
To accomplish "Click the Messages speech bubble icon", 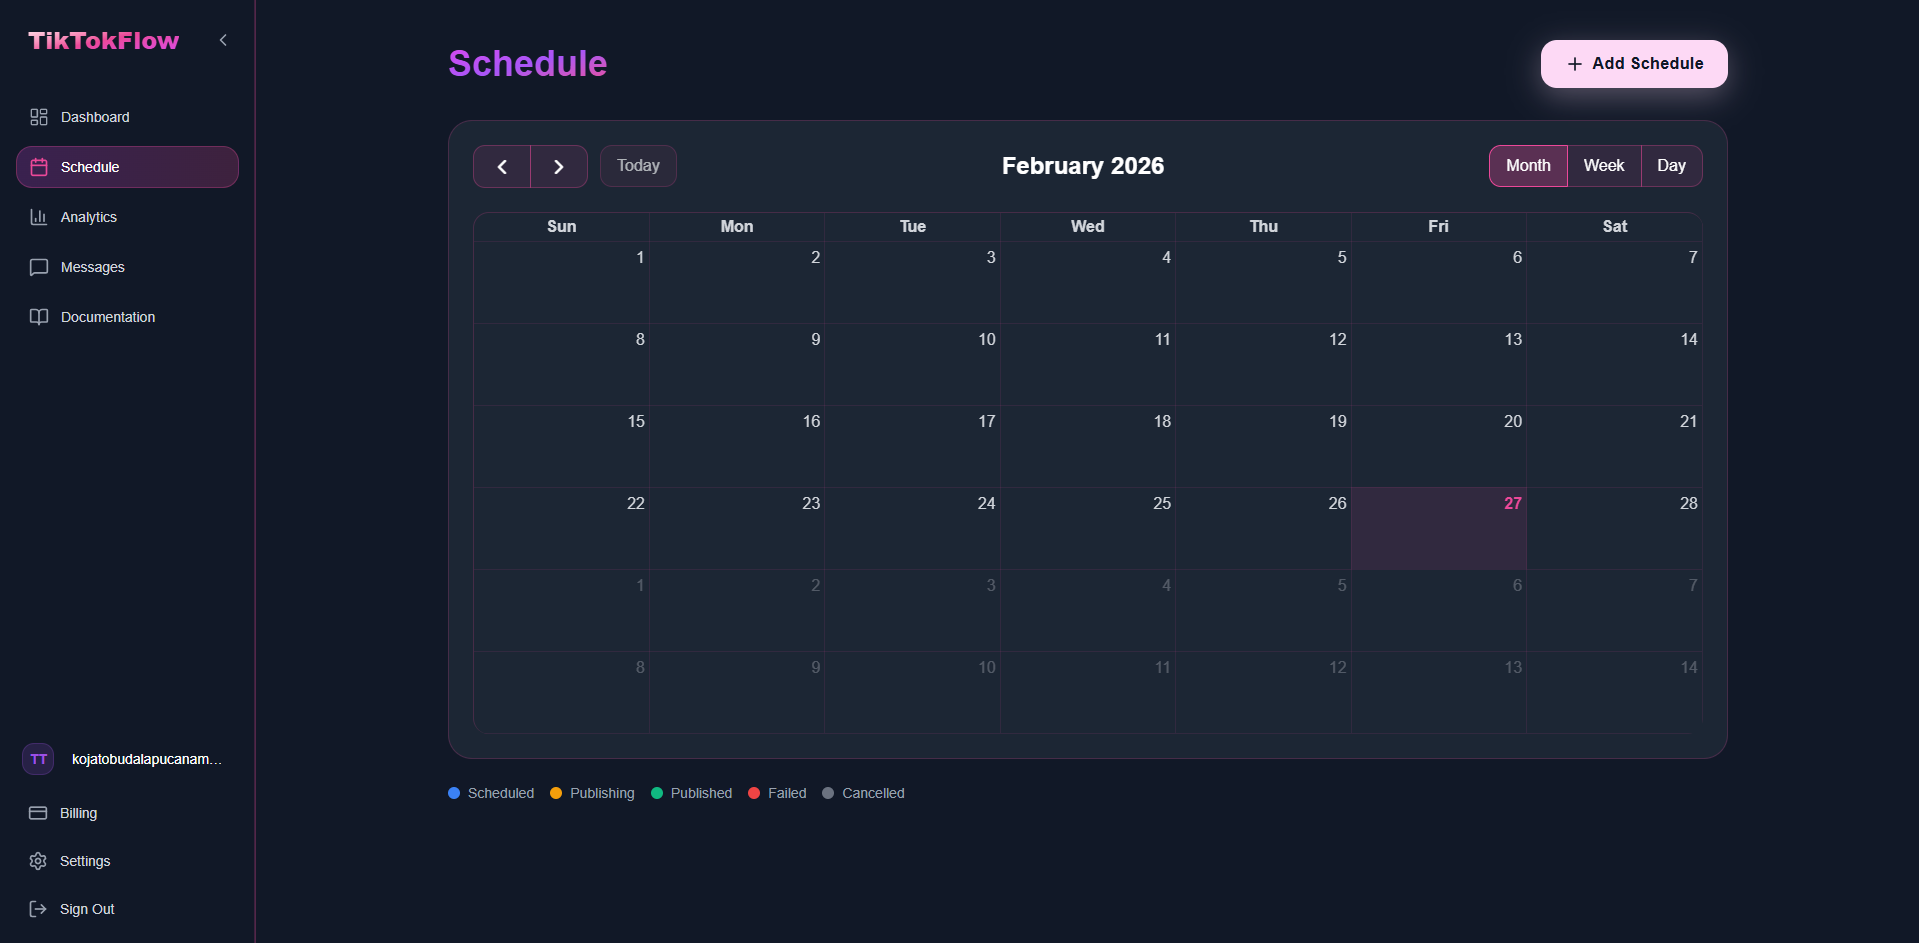I will 38,267.
